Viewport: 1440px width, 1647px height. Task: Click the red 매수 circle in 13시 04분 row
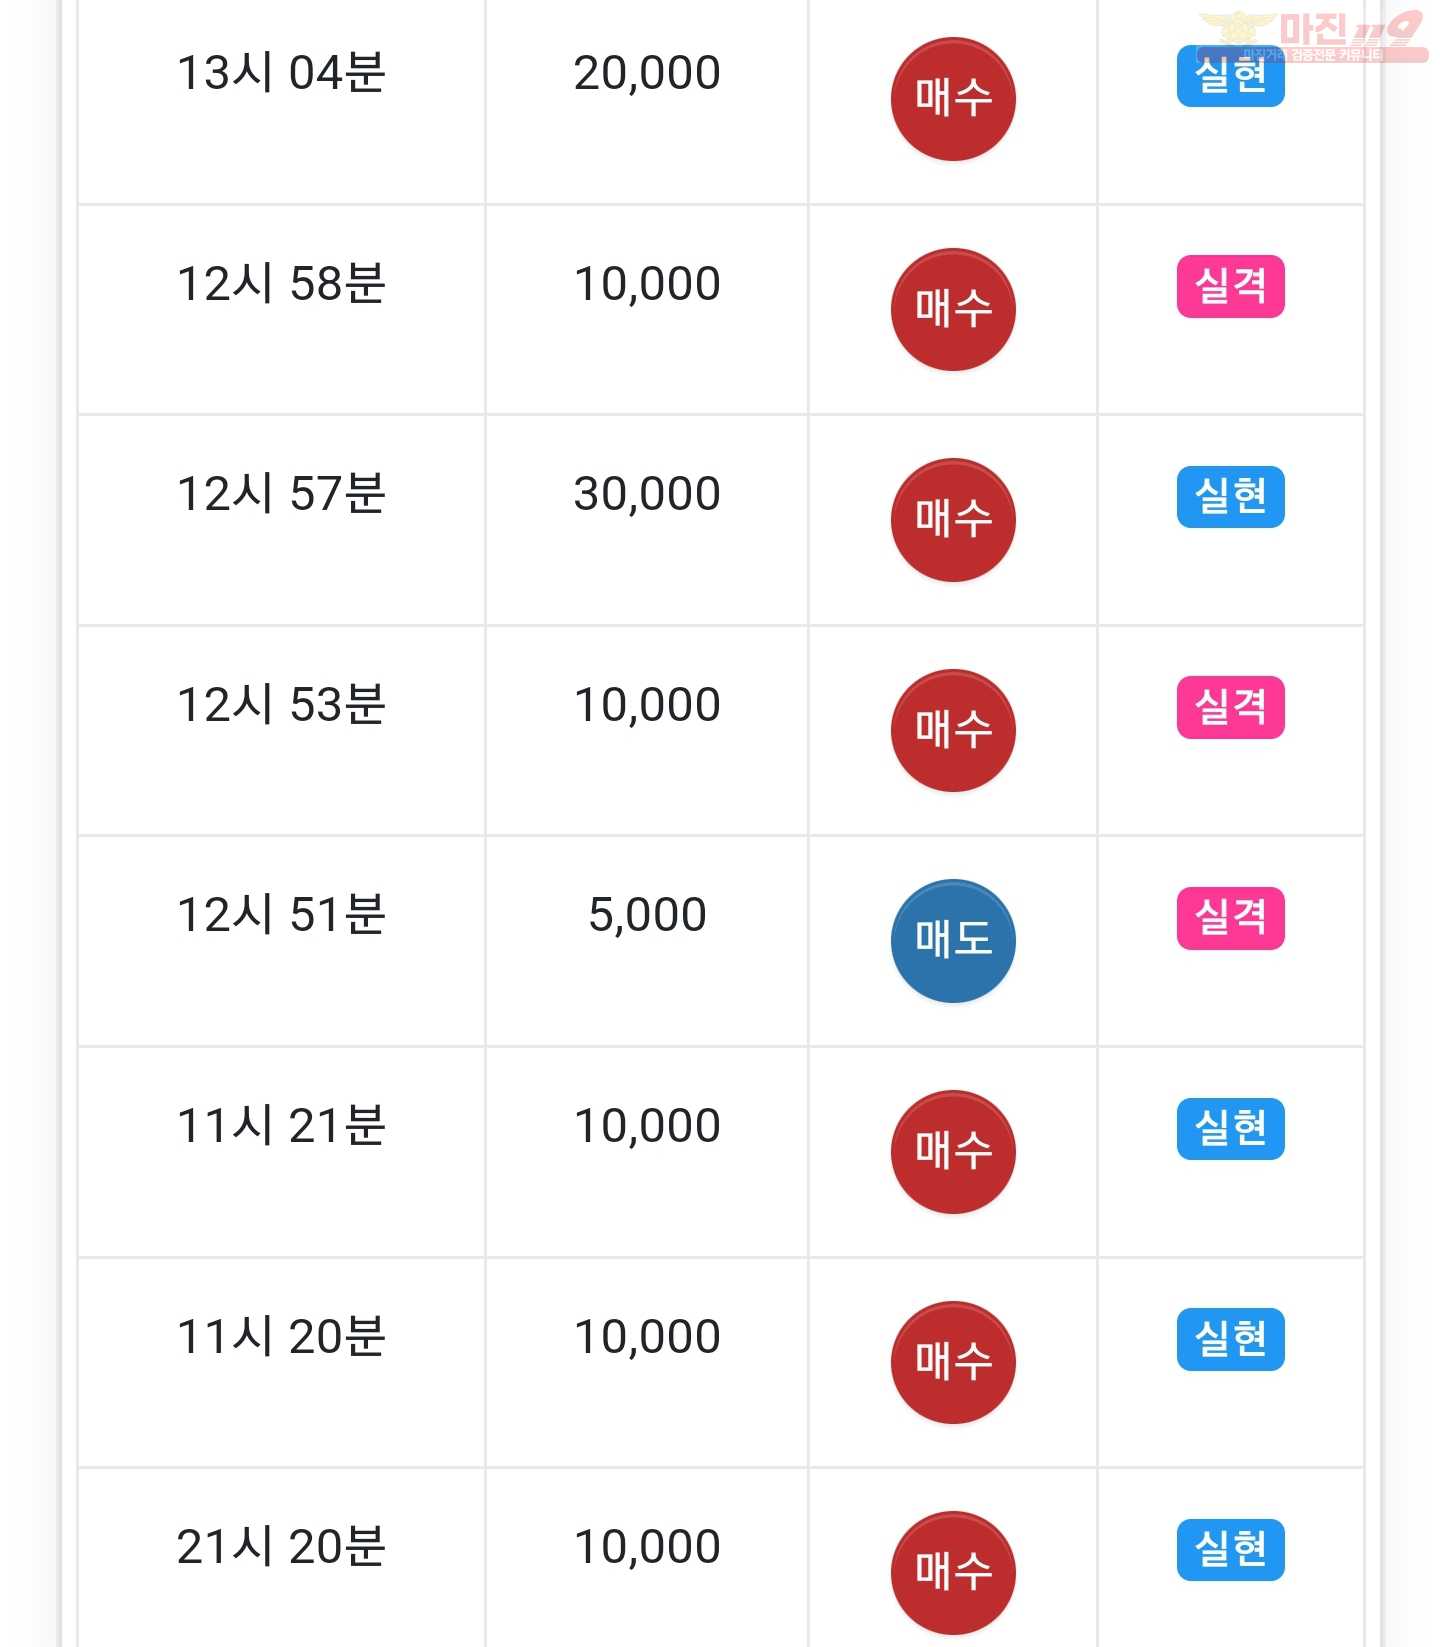point(953,99)
